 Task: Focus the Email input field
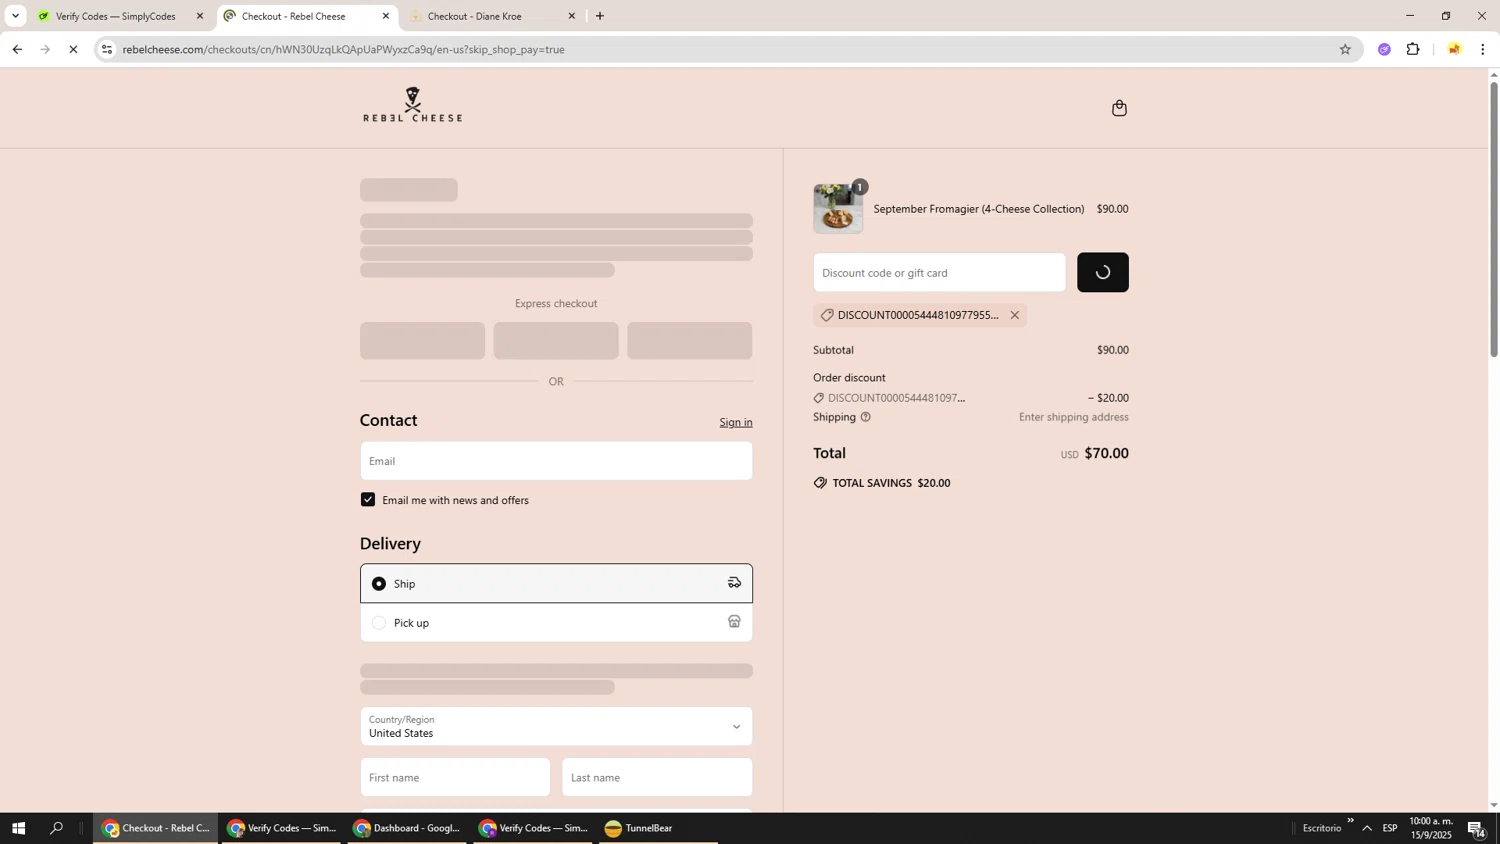(x=556, y=461)
